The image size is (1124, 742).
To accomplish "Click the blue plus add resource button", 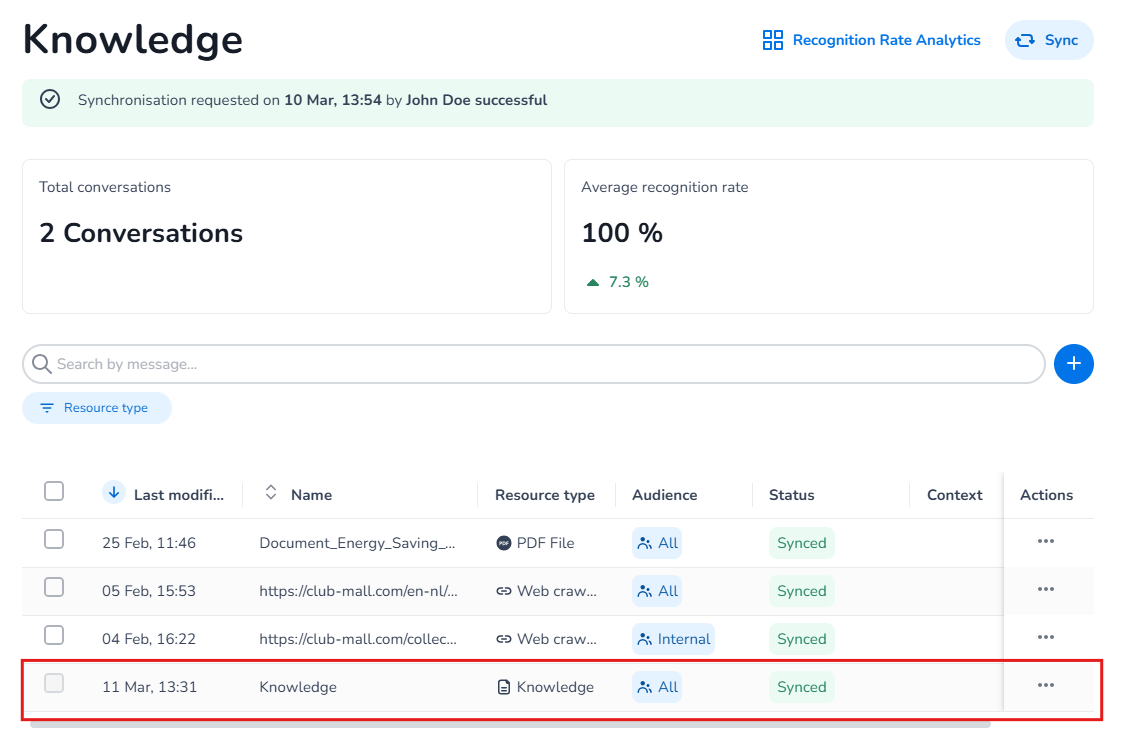I will [x=1073, y=364].
